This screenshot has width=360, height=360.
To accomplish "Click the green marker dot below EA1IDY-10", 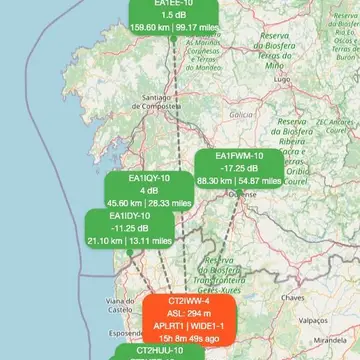I will click(x=130, y=253).
